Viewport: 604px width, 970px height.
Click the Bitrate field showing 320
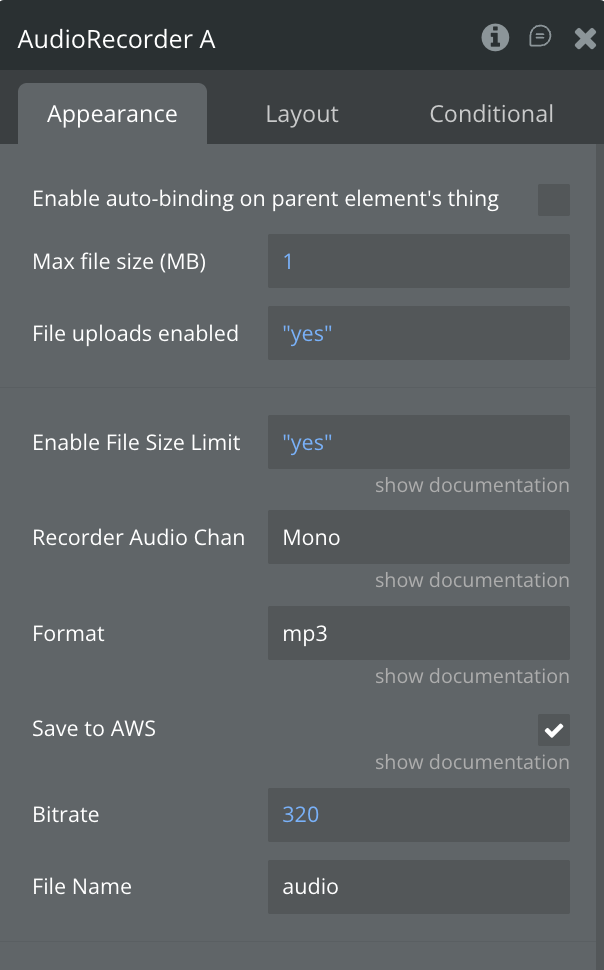tap(418, 814)
